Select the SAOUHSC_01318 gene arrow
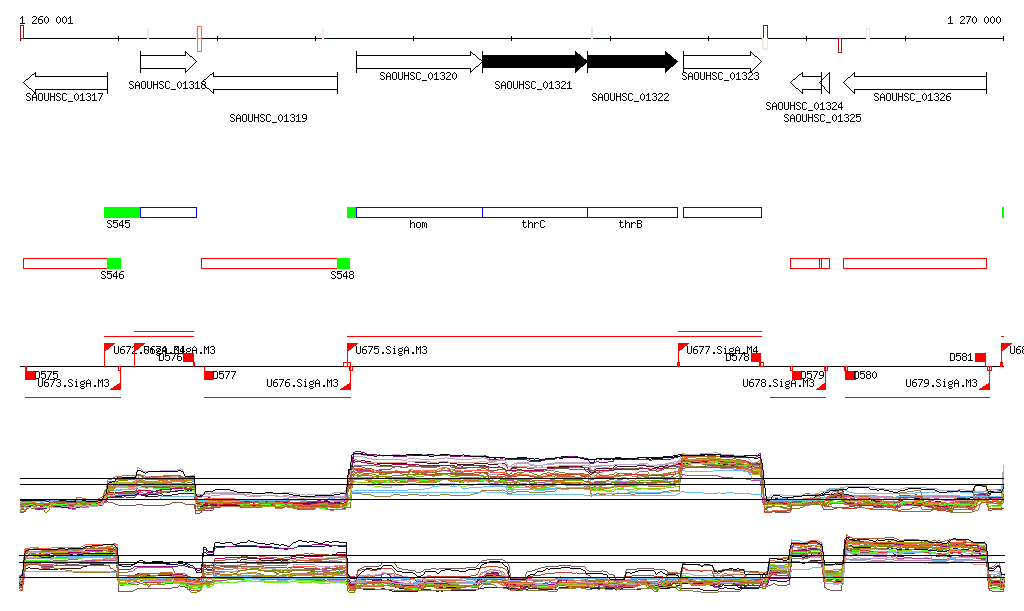Viewport: 1024px width, 611px height. (x=168, y=62)
